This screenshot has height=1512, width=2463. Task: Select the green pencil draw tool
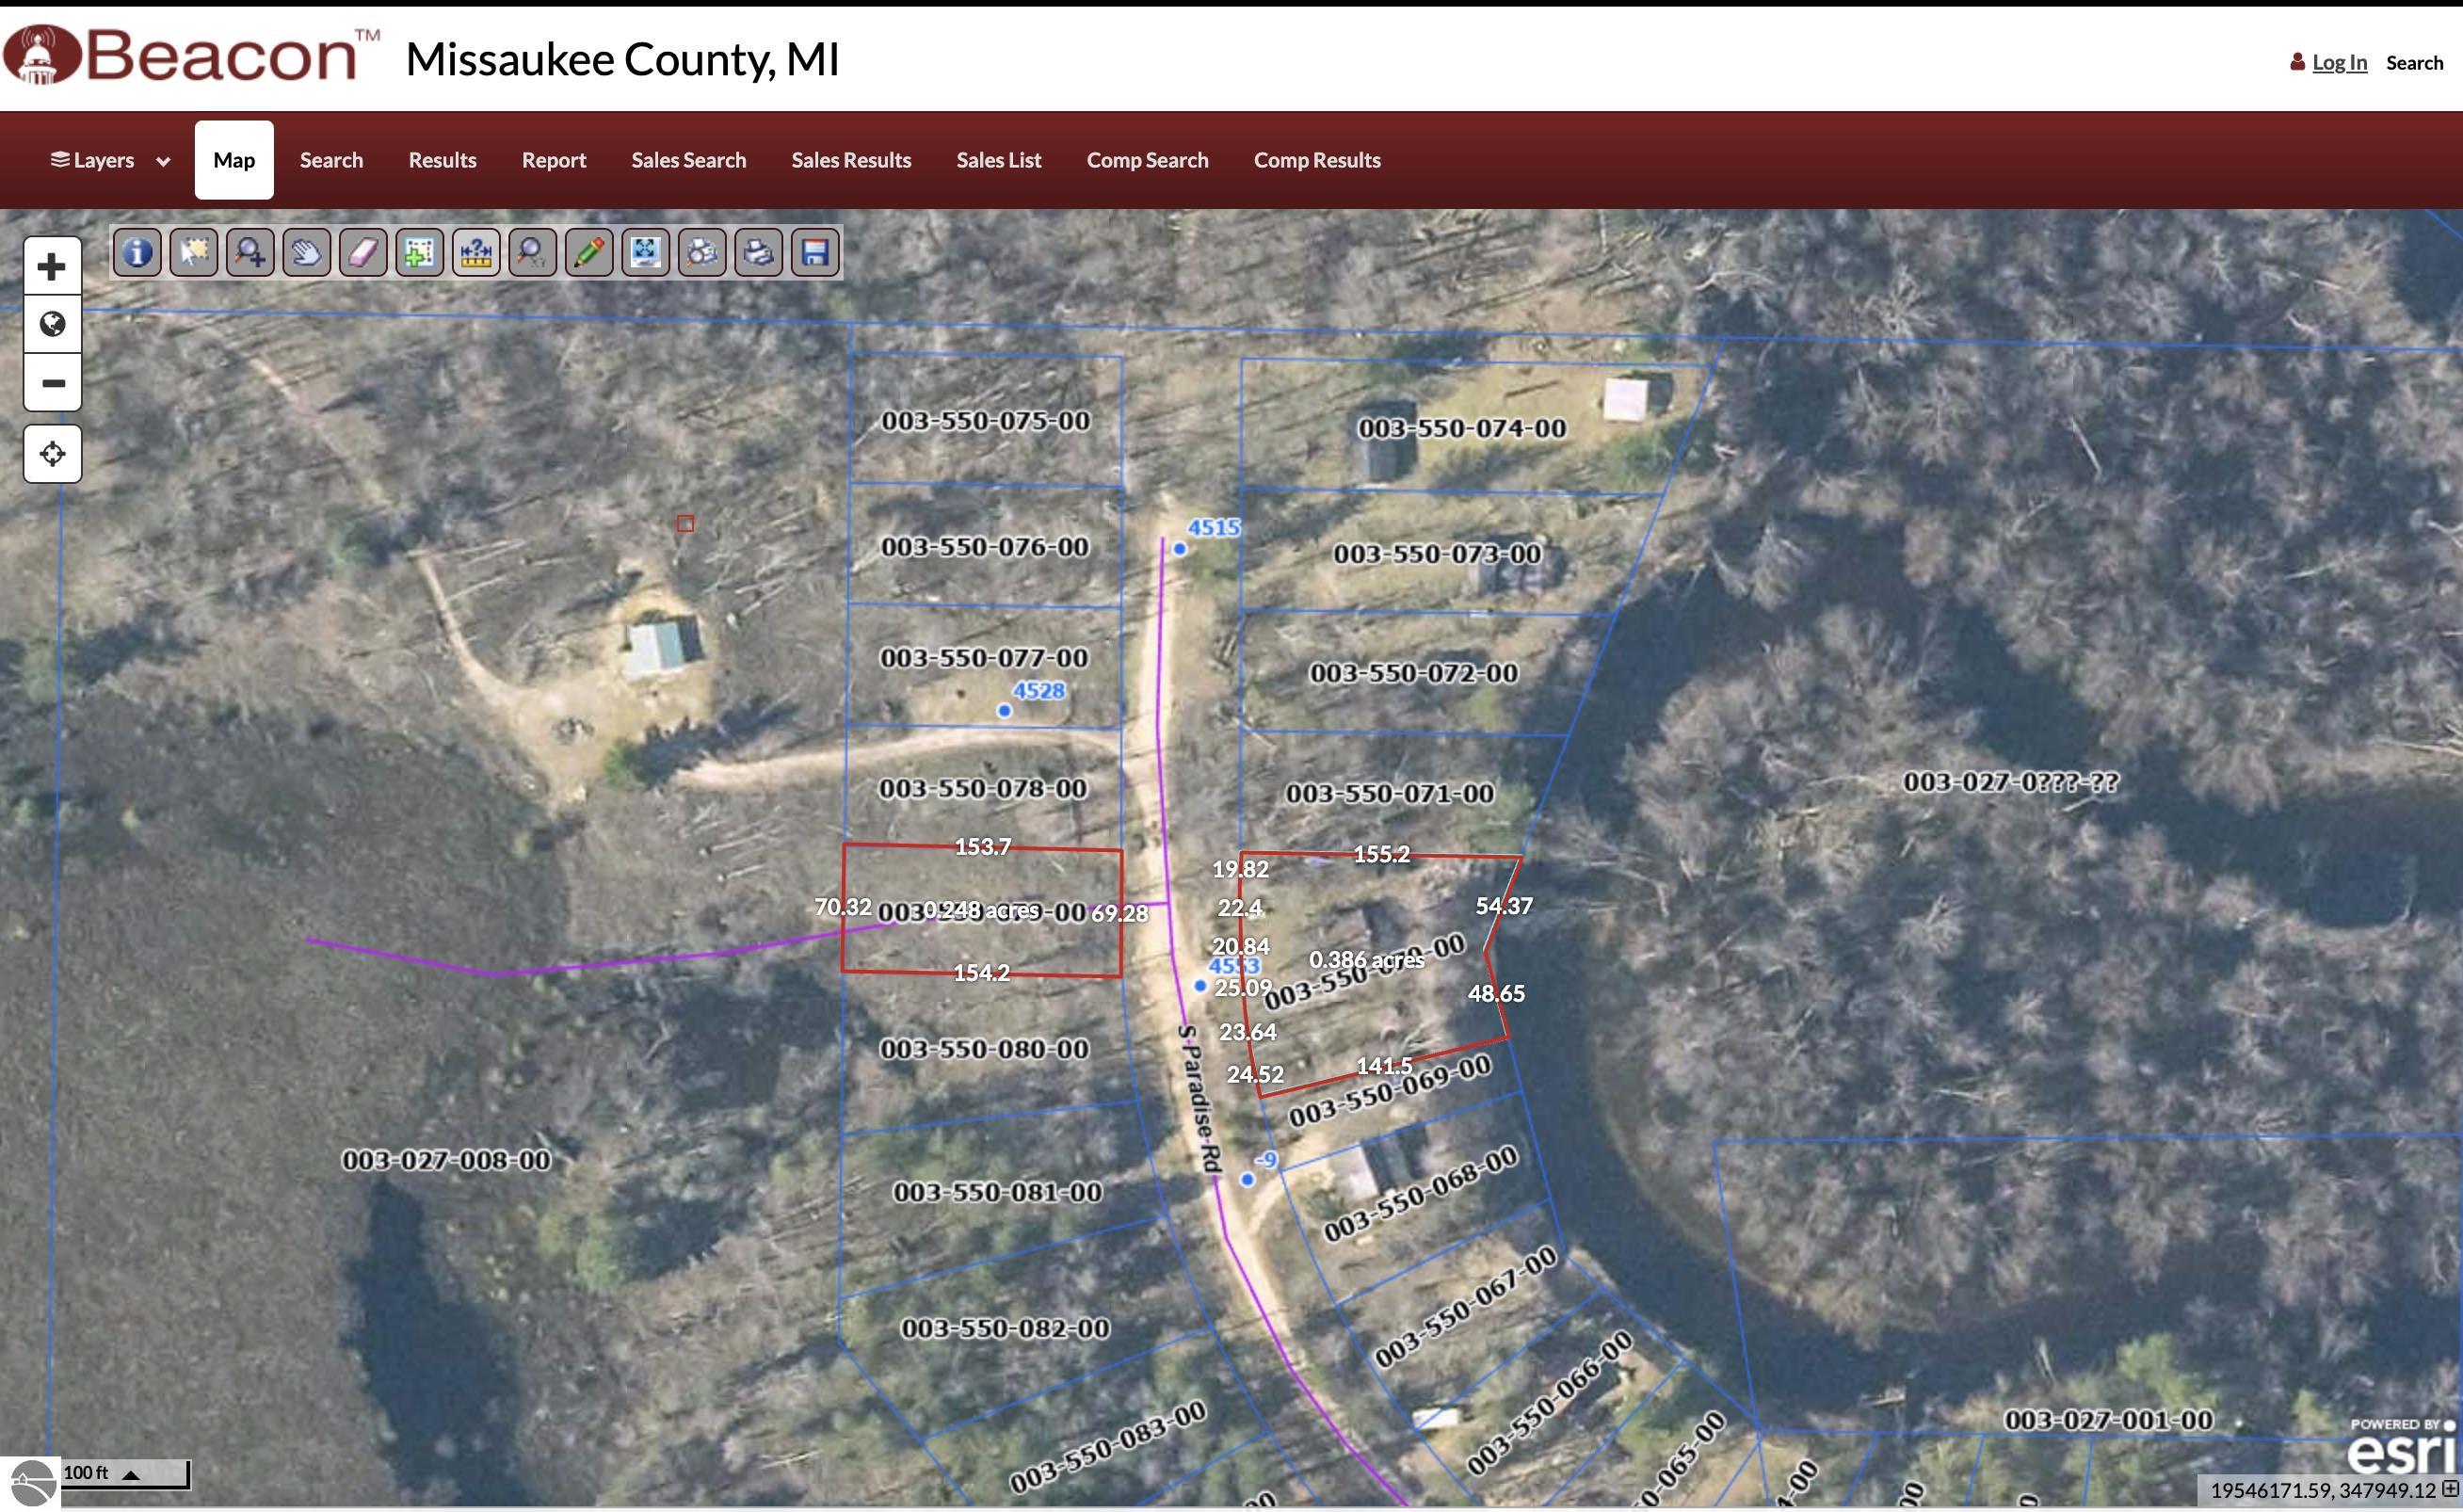click(x=589, y=252)
